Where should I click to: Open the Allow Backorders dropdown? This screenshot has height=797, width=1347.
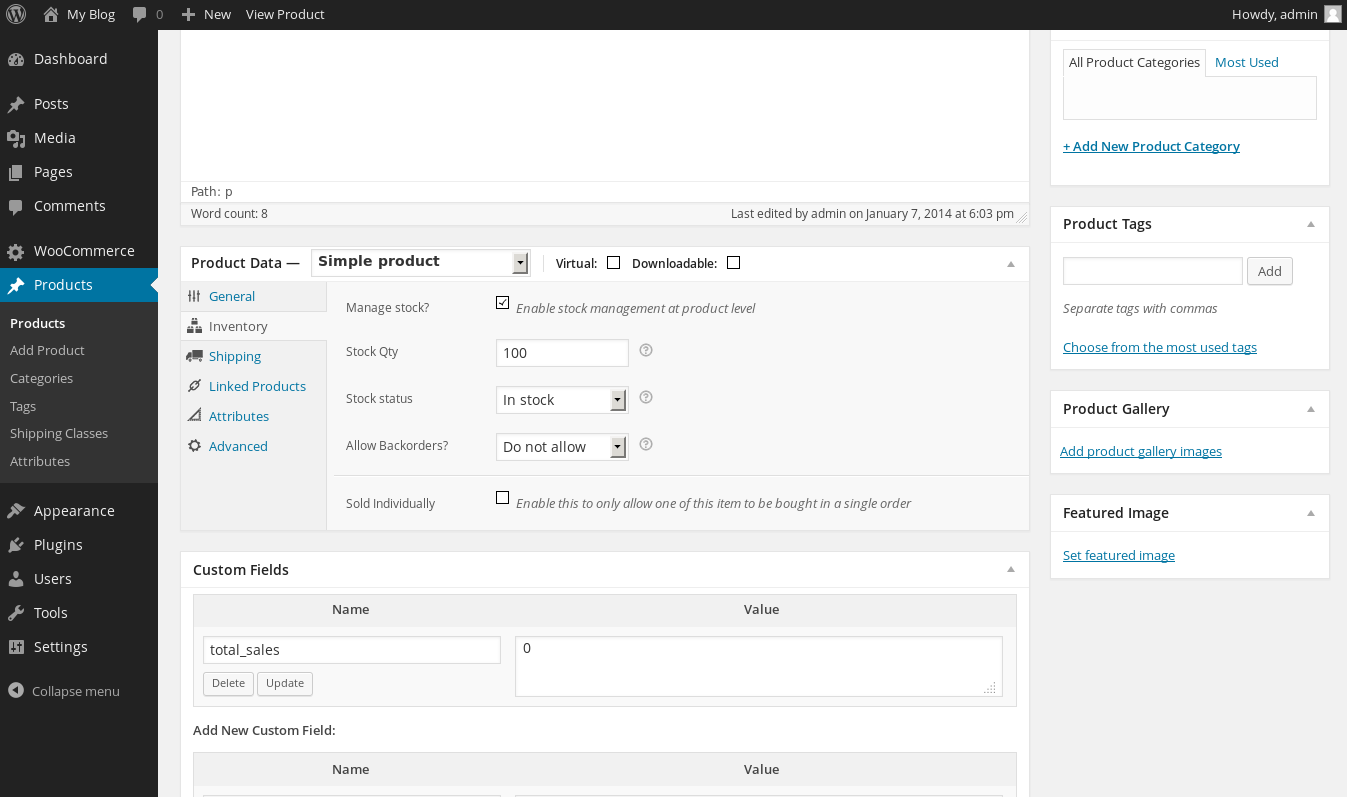tap(562, 447)
